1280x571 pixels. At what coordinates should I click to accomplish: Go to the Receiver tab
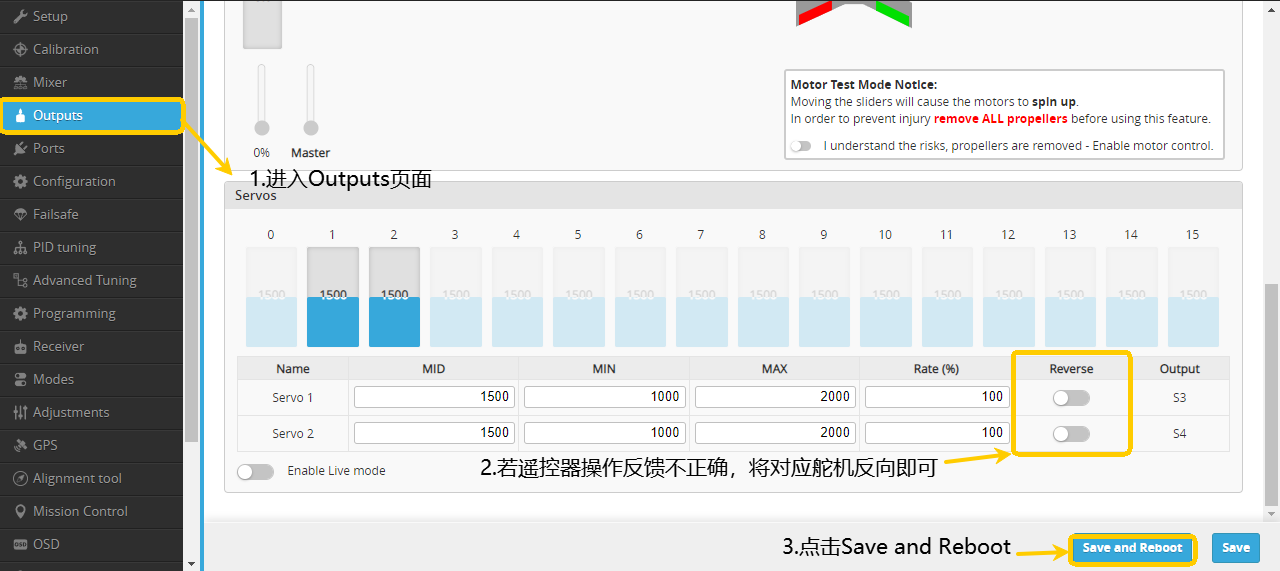coord(91,346)
